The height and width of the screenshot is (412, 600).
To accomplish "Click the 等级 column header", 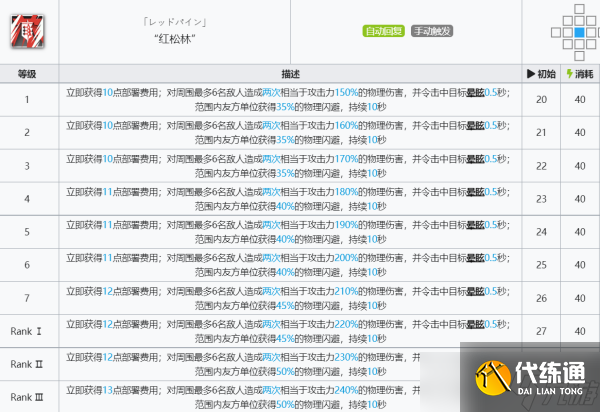I will [x=27, y=74].
